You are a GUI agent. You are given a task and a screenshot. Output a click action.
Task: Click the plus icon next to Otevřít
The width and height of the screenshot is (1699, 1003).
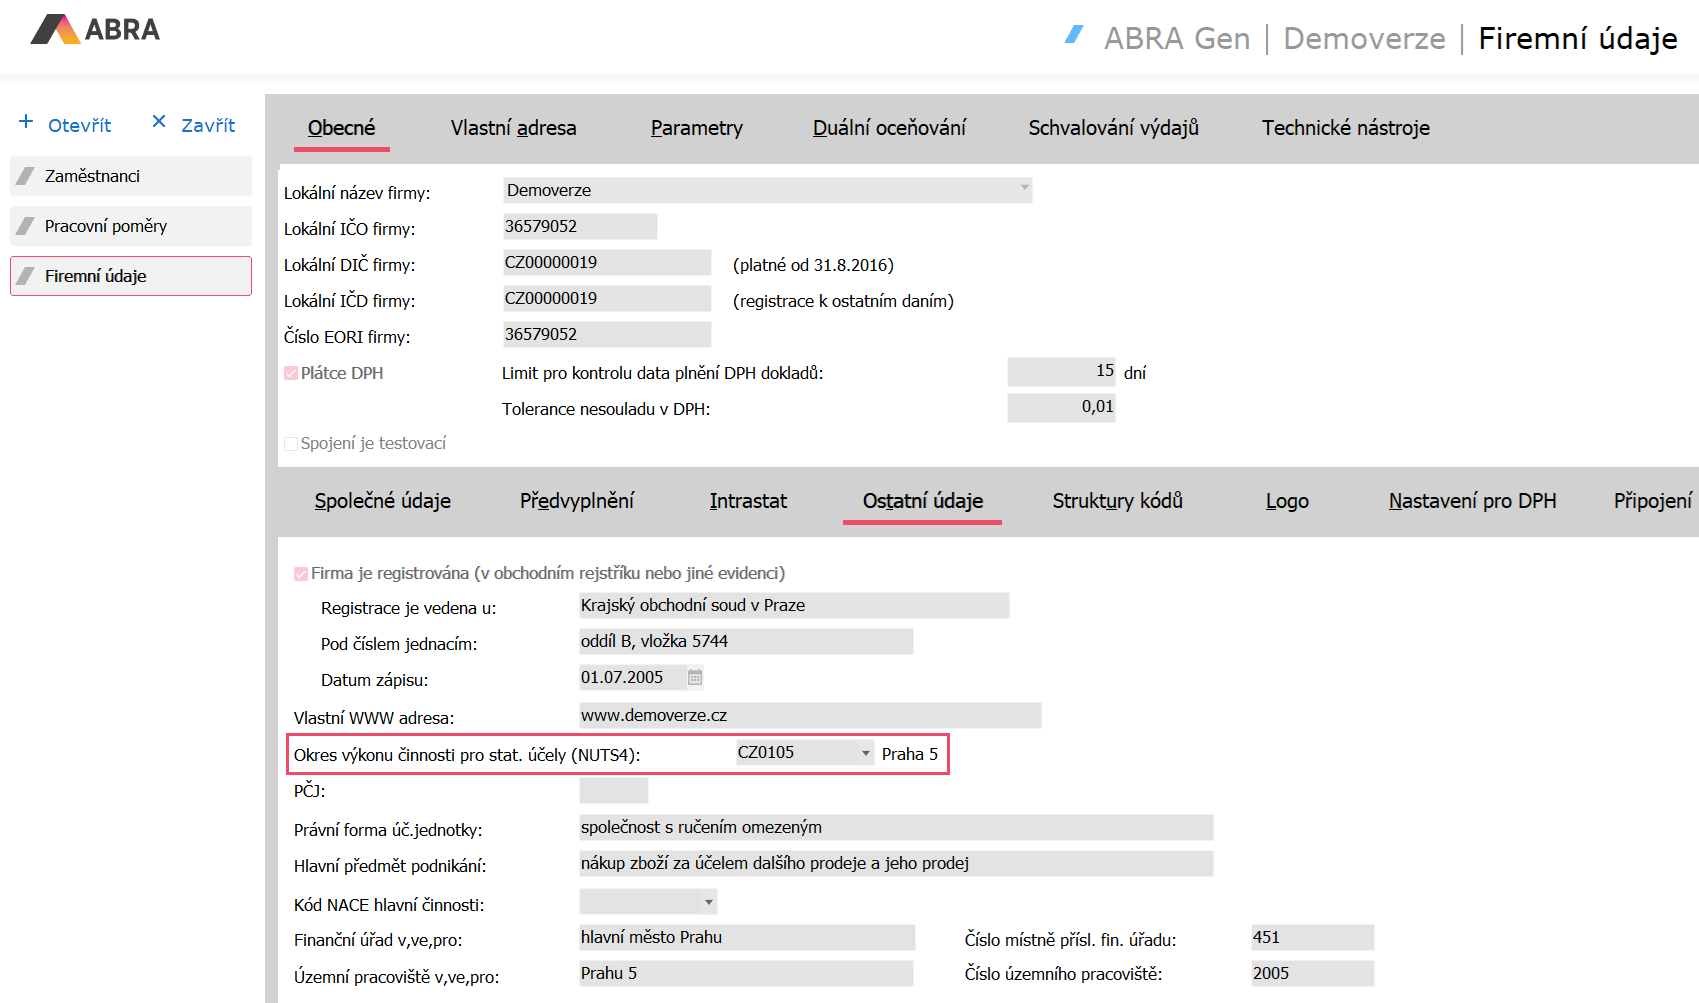pos(26,121)
